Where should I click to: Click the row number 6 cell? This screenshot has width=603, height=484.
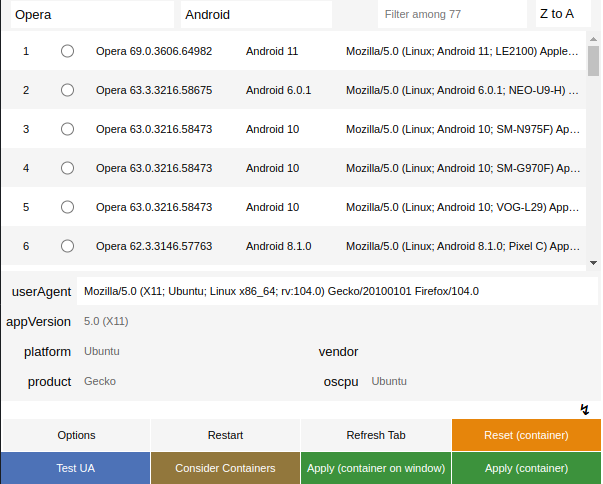click(x=26, y=246)
